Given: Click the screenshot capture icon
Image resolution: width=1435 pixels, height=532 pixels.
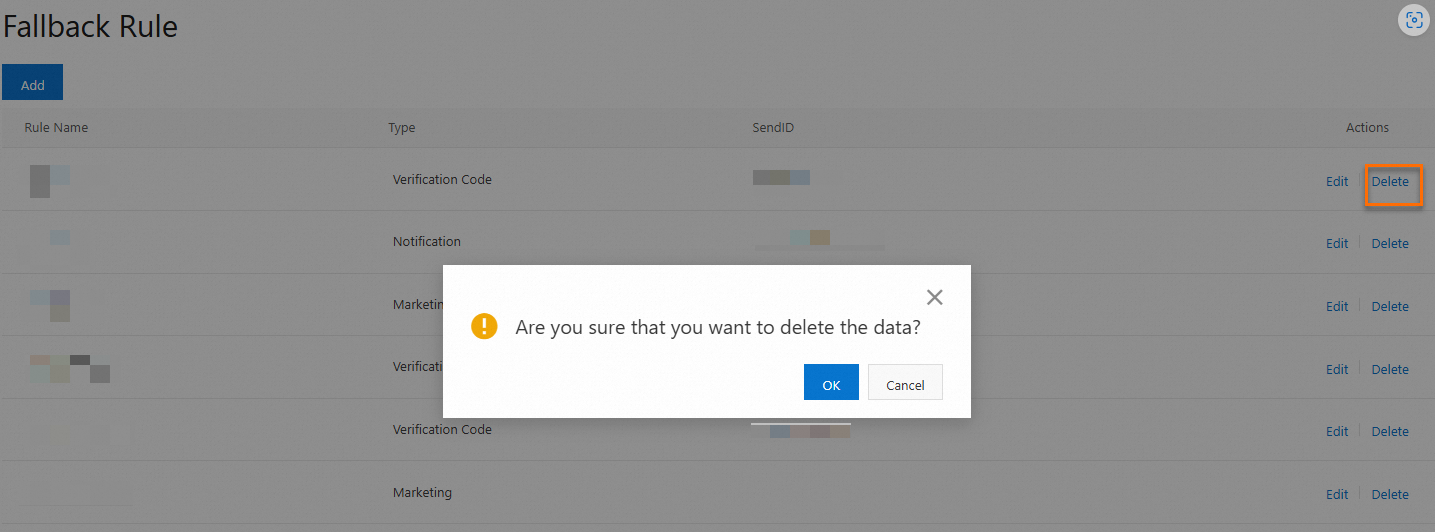Looking at the screenshot, I should click(x=1413, y=20).
